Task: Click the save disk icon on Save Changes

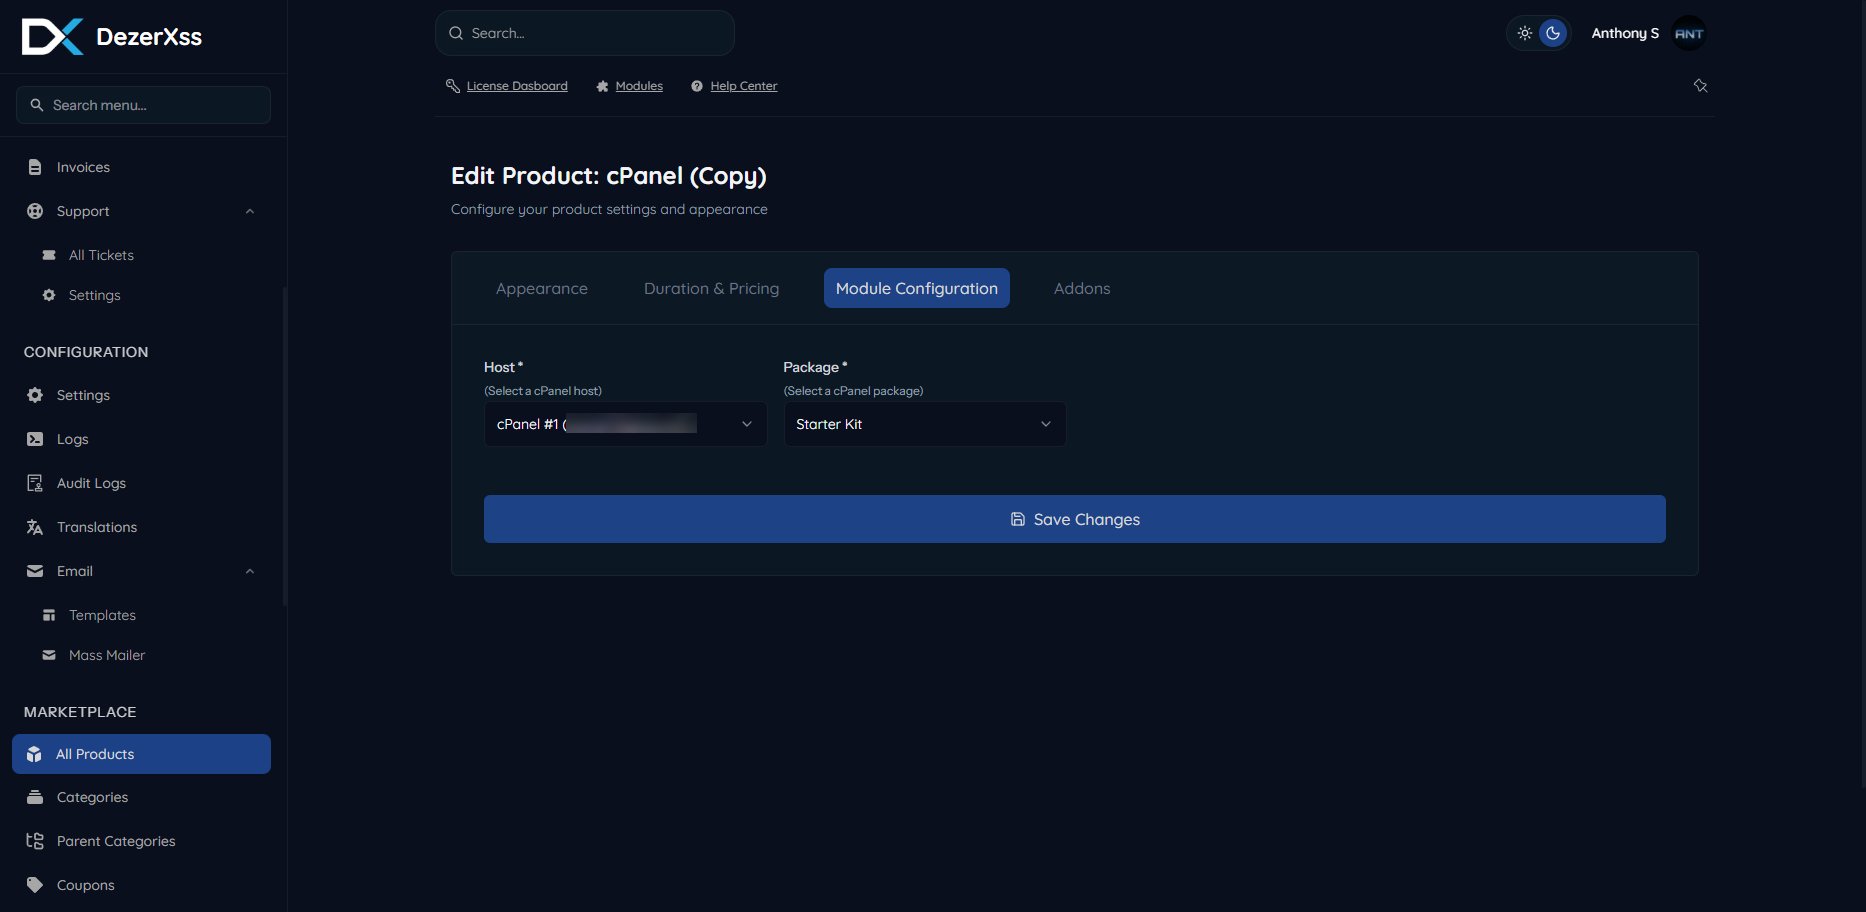Action: tap(1018, 519)
